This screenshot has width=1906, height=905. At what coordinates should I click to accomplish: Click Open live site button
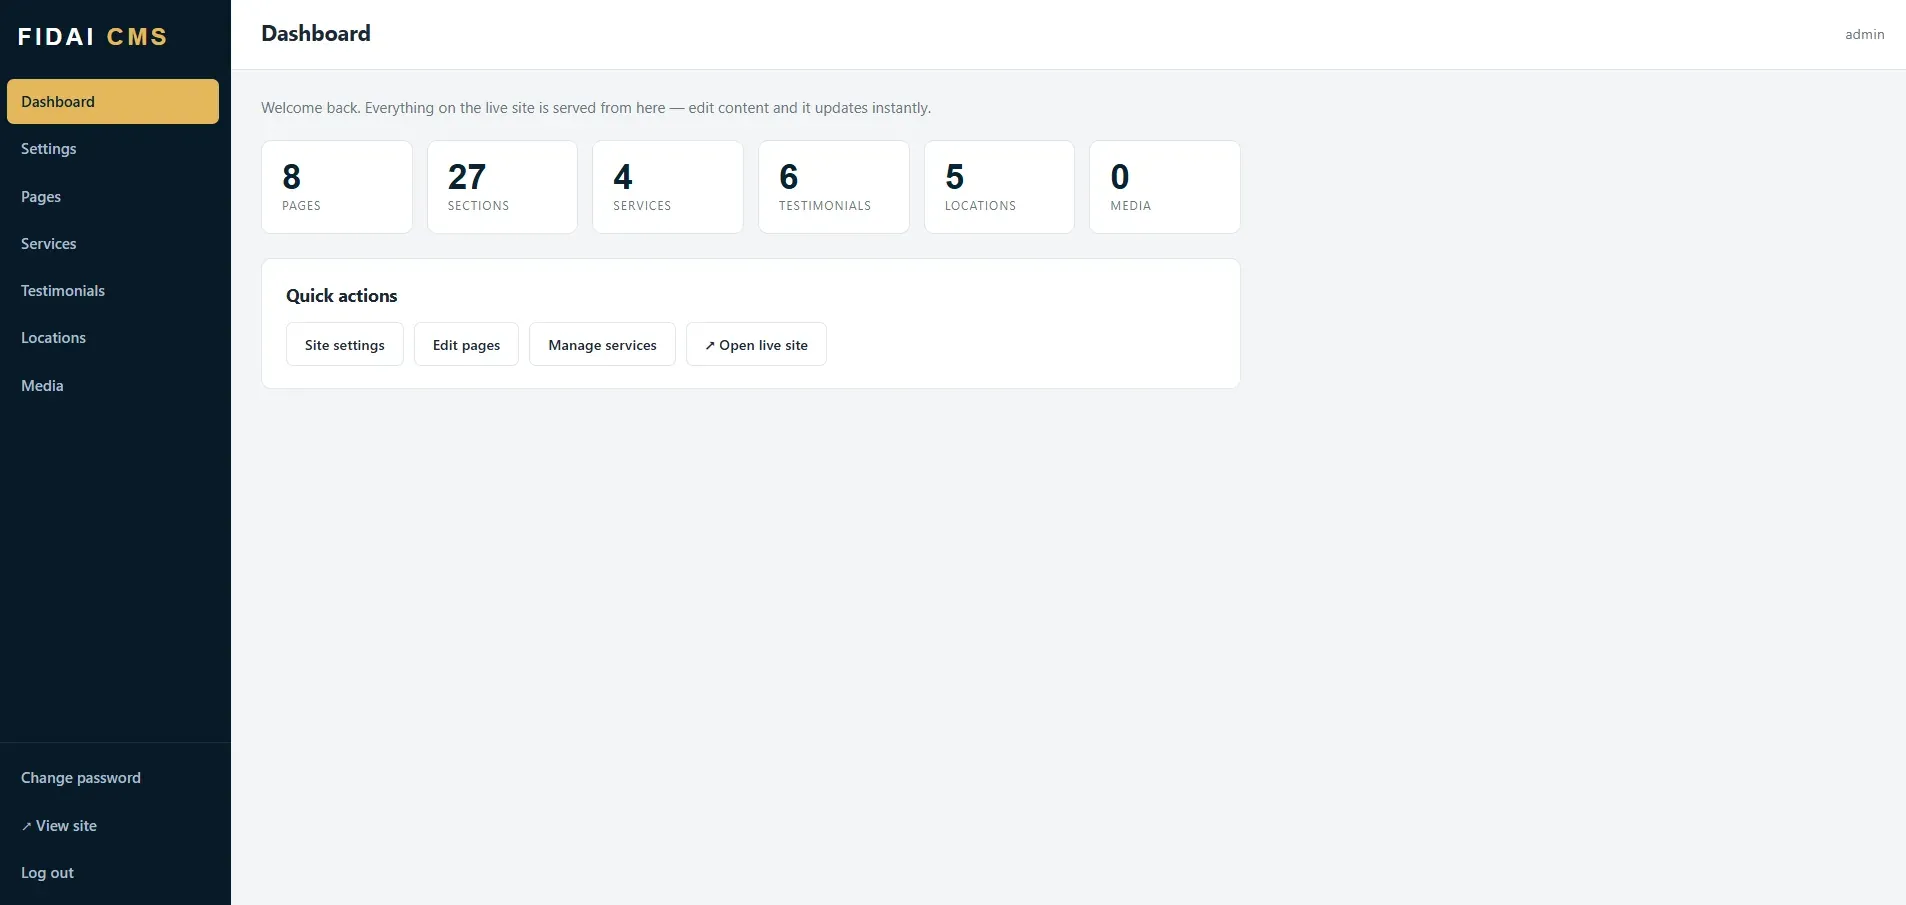click(756, 345)
